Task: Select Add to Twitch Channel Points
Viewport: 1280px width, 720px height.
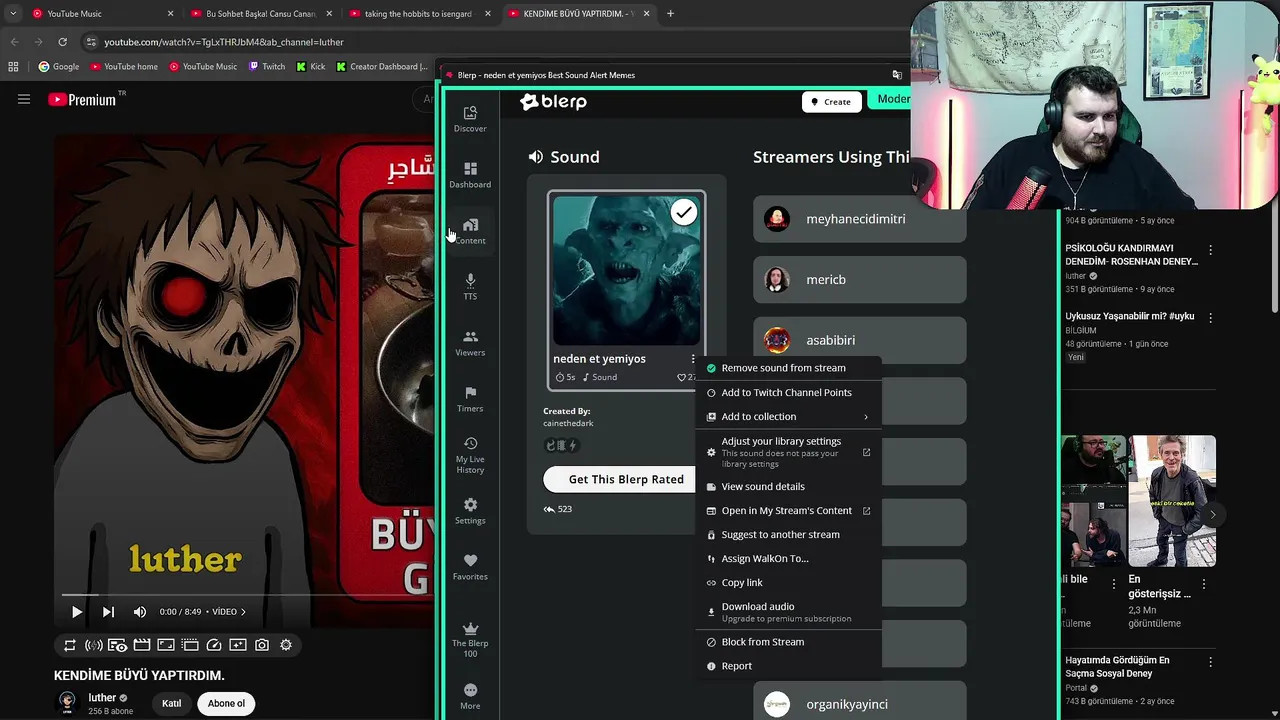Action: (788, 393)
